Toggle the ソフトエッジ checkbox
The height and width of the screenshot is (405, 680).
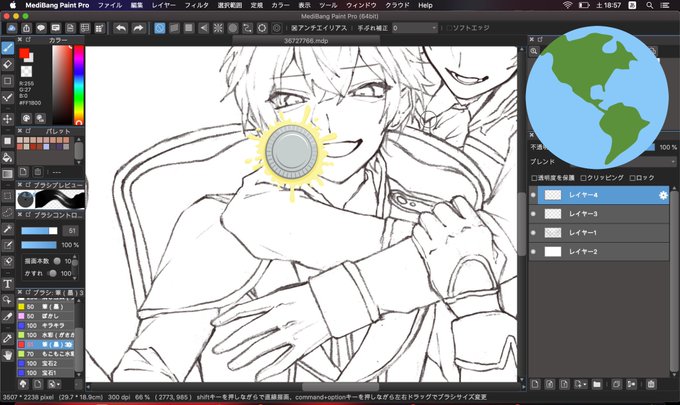click(x=449, y=28)
